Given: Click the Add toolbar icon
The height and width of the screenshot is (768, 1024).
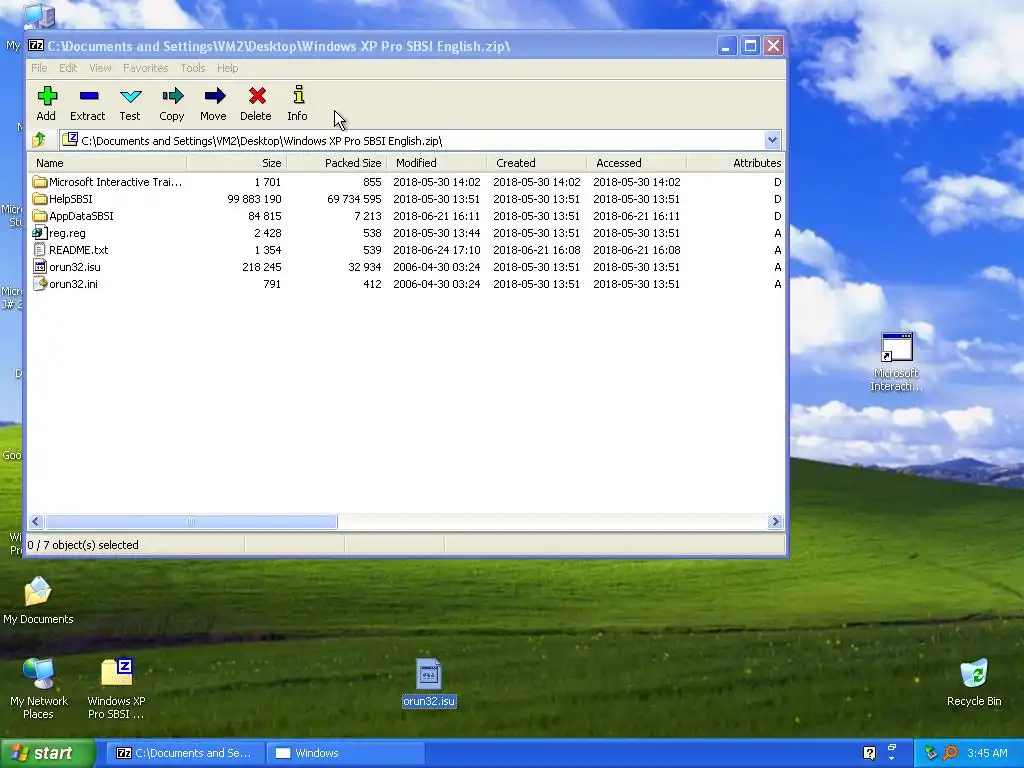Looking at the screenshot, I should click(46, 96).
